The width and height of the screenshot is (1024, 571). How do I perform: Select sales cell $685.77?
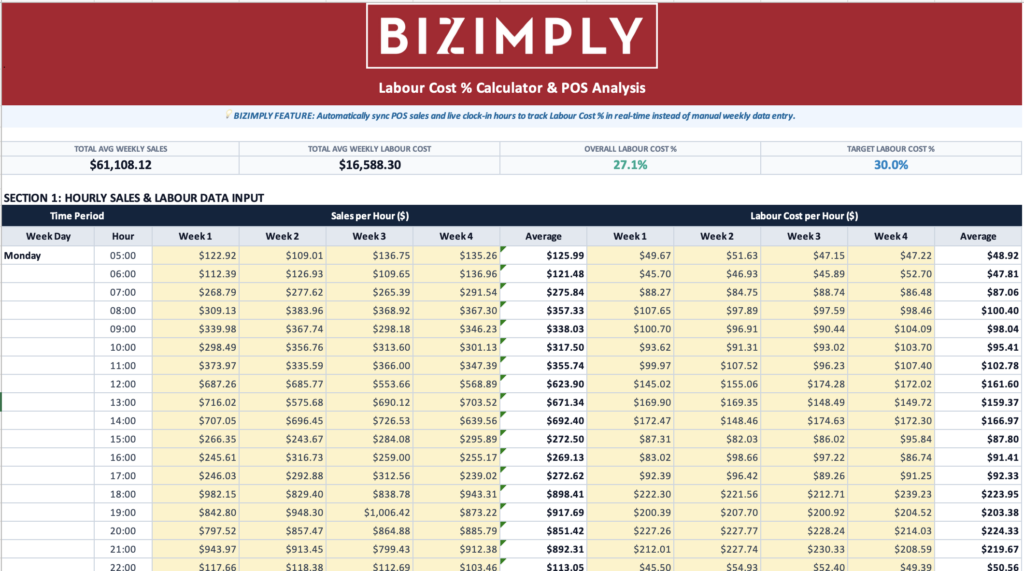[282, 383]
